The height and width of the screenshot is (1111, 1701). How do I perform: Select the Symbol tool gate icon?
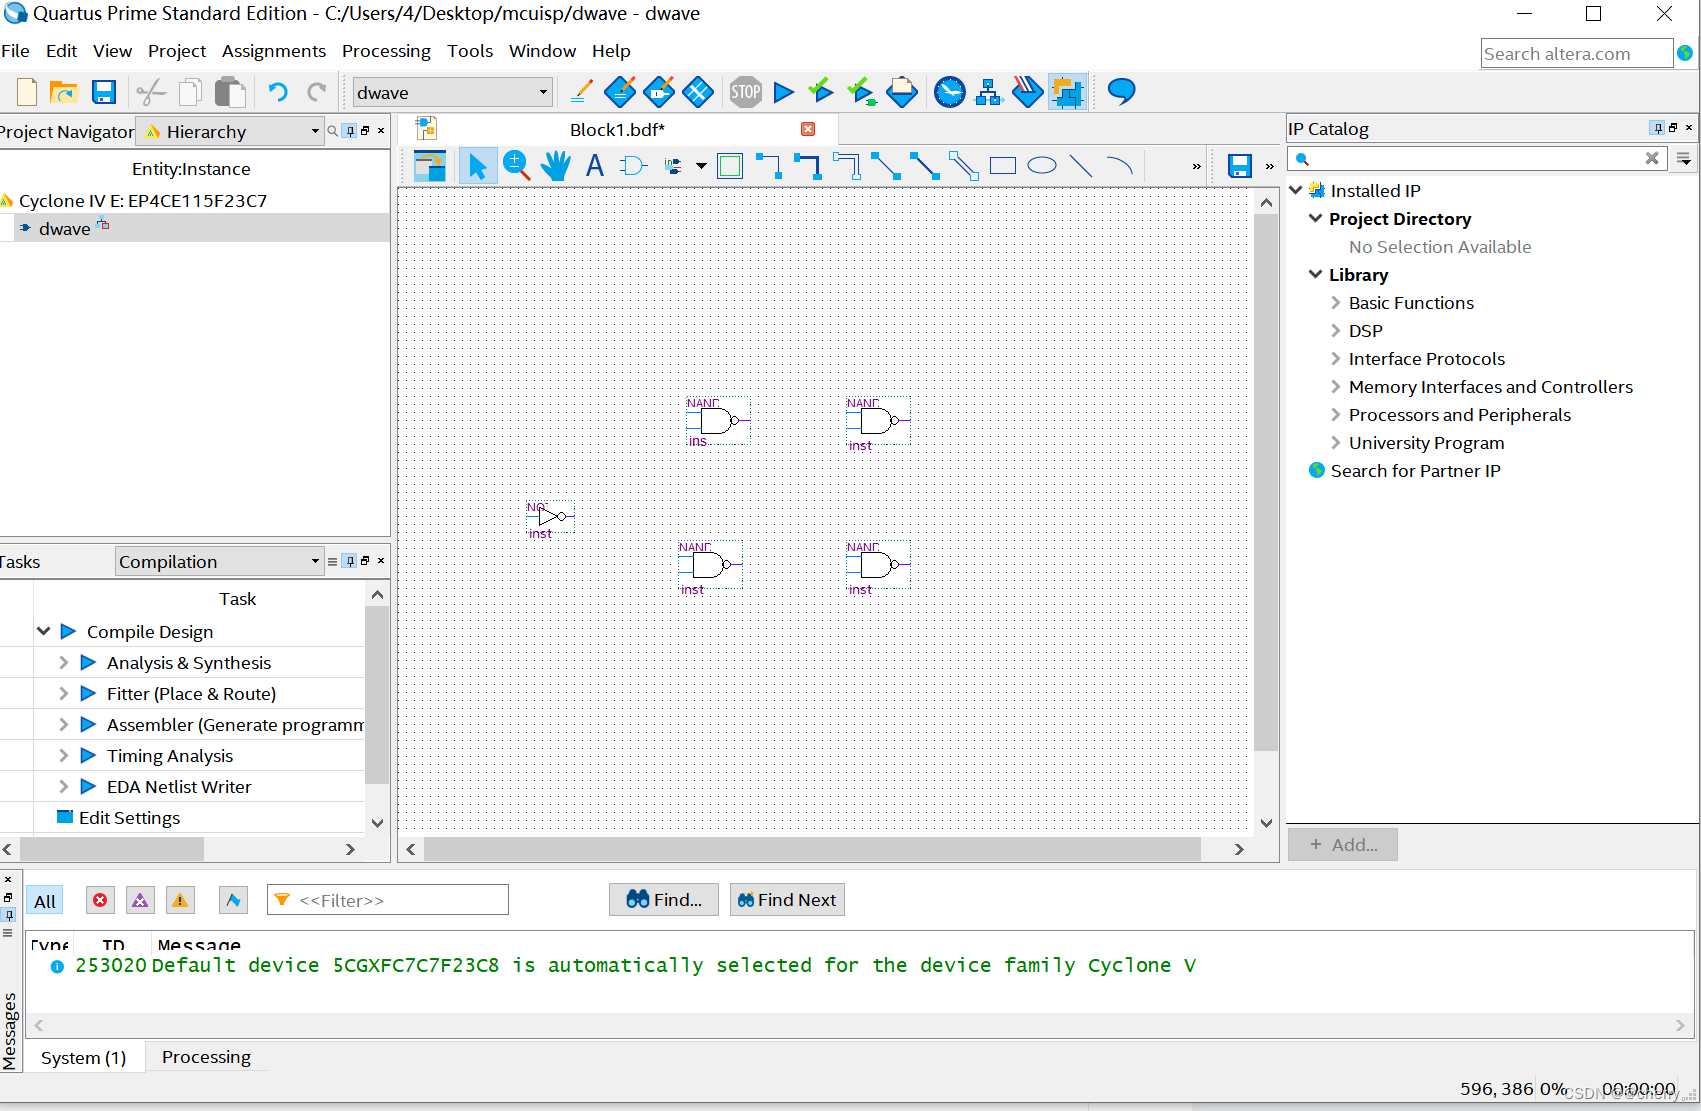point(633,166)
